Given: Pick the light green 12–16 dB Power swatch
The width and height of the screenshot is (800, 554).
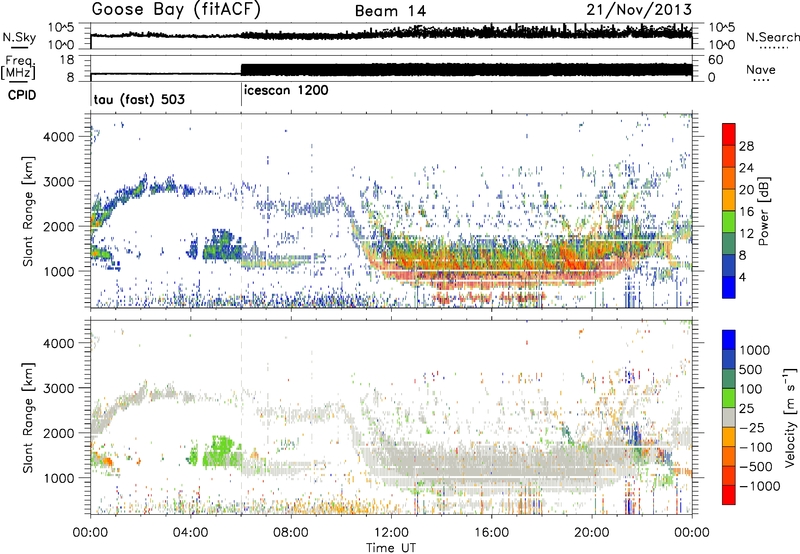Looking at the screenshot, I should click(x=729, y=222).
